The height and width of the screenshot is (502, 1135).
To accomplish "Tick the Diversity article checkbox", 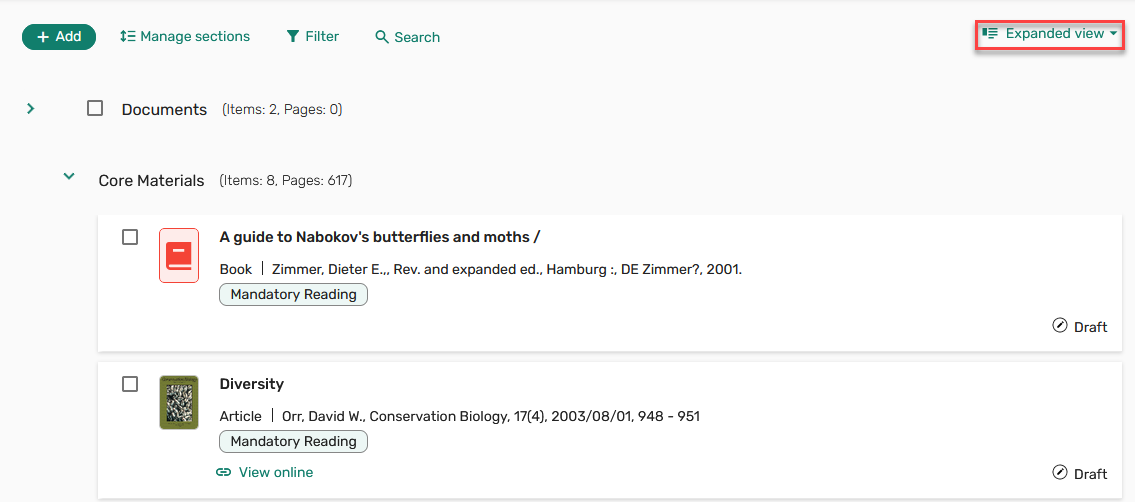I will point(130,384).
